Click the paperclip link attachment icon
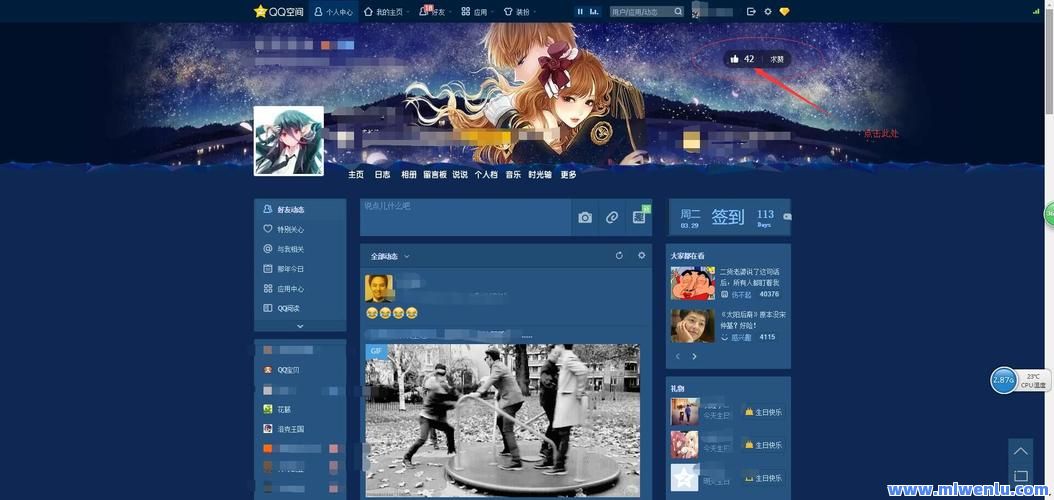 [612, 218]
